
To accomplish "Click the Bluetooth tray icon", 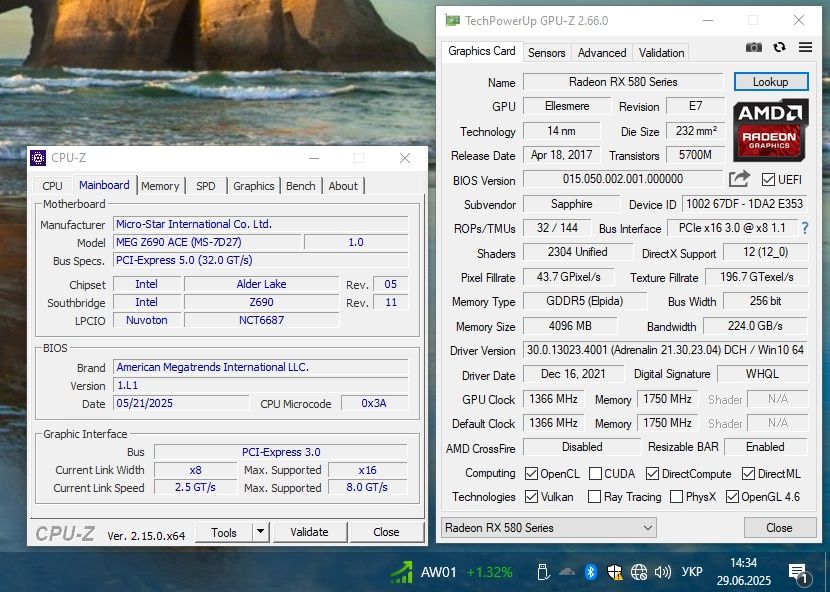I will click(x=591, y=572).
